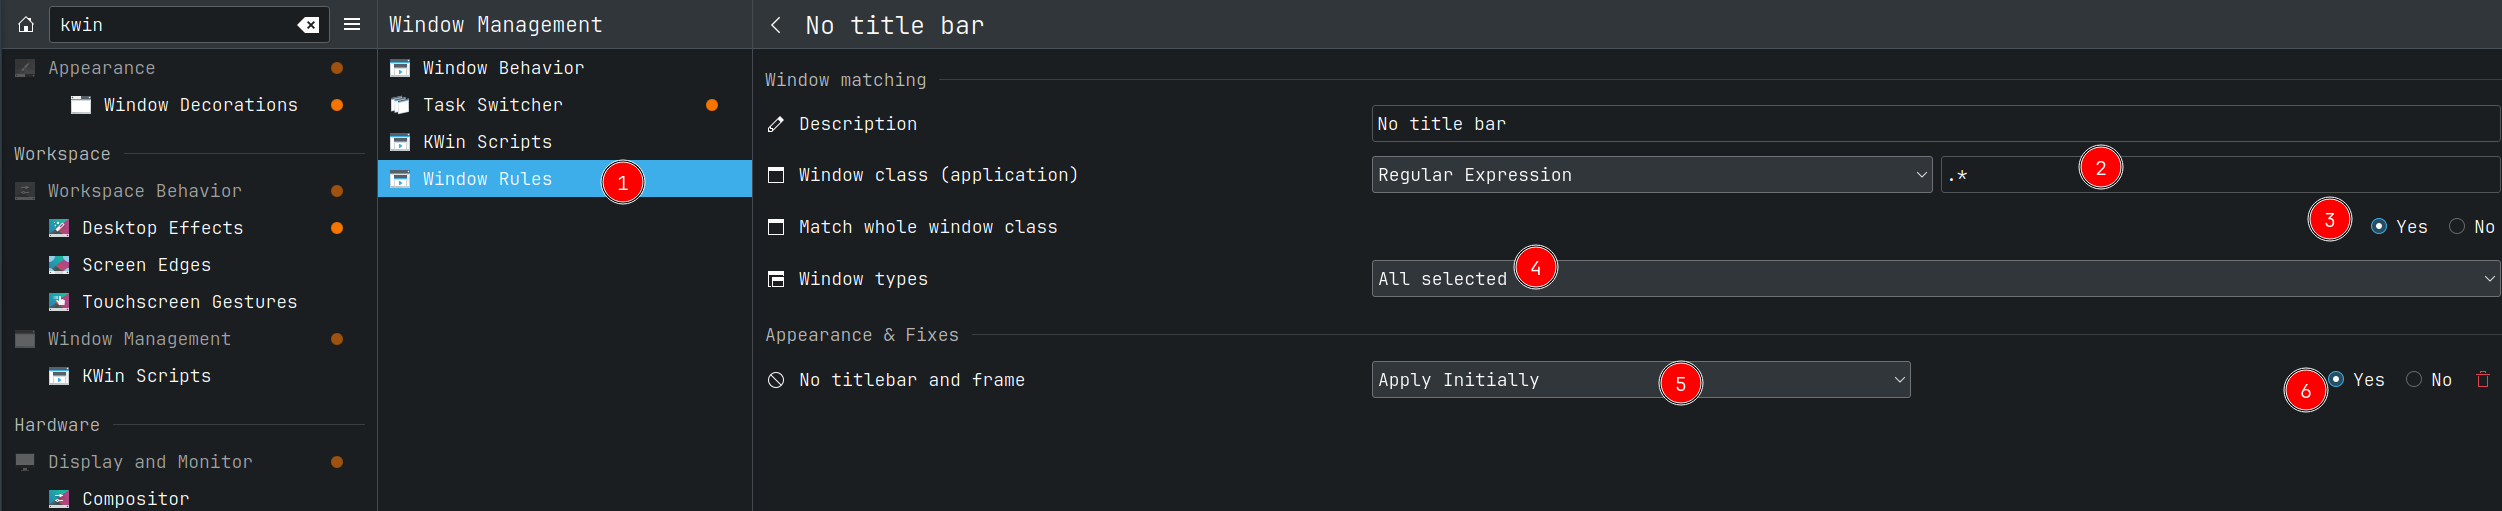
Task: Click the Description label
Action: point(858,124)
